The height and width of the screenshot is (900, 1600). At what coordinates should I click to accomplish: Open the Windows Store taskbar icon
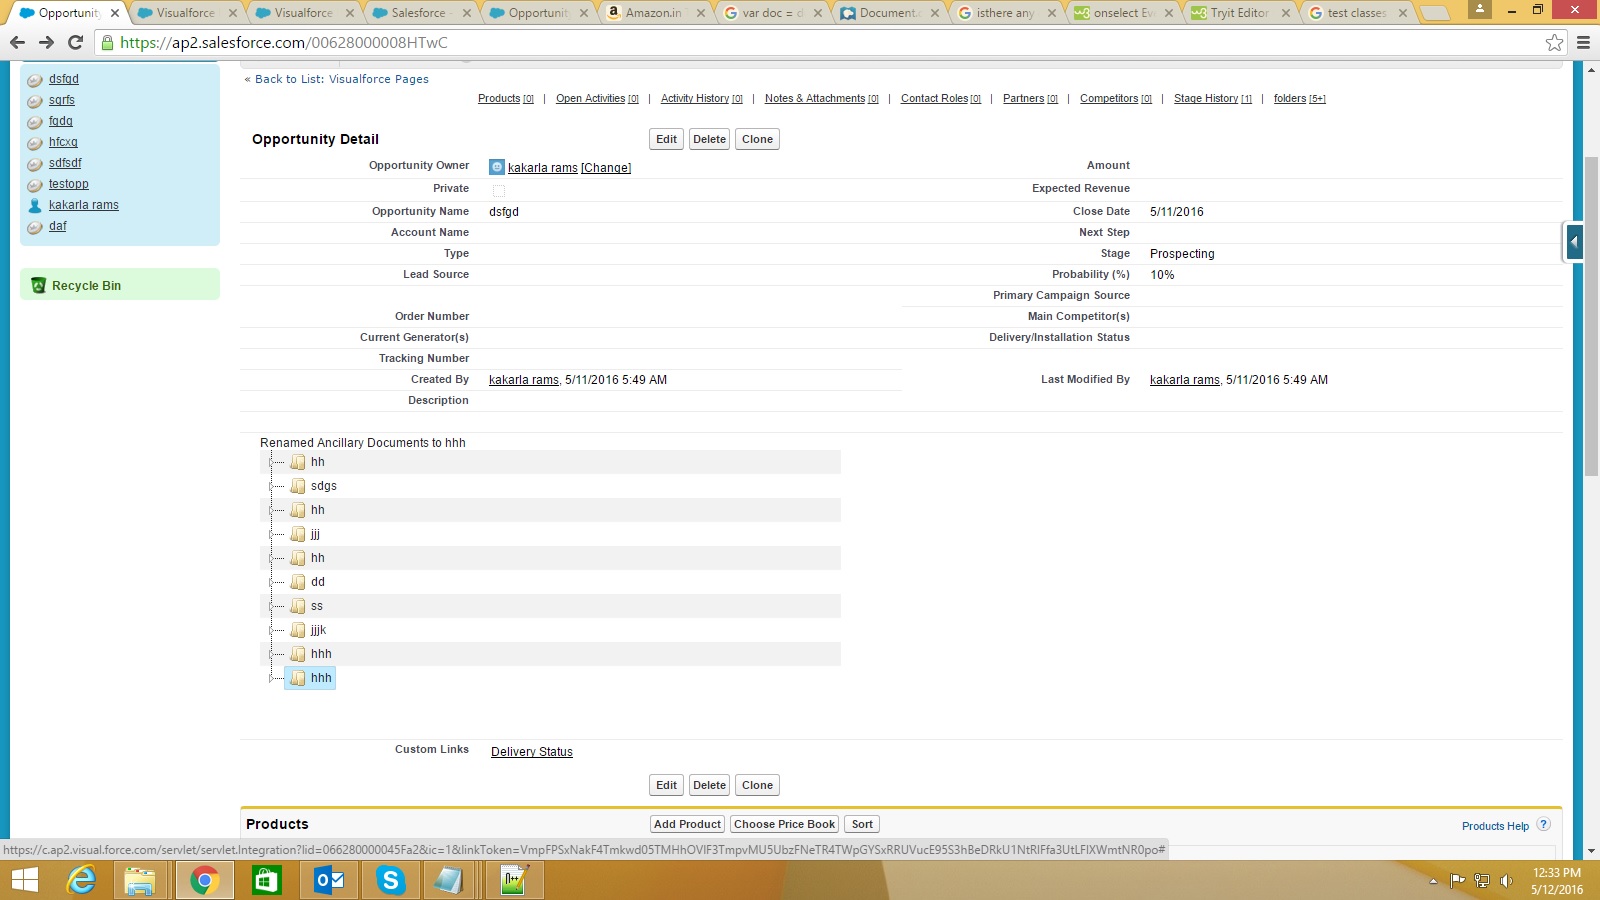tap(266, 880)
